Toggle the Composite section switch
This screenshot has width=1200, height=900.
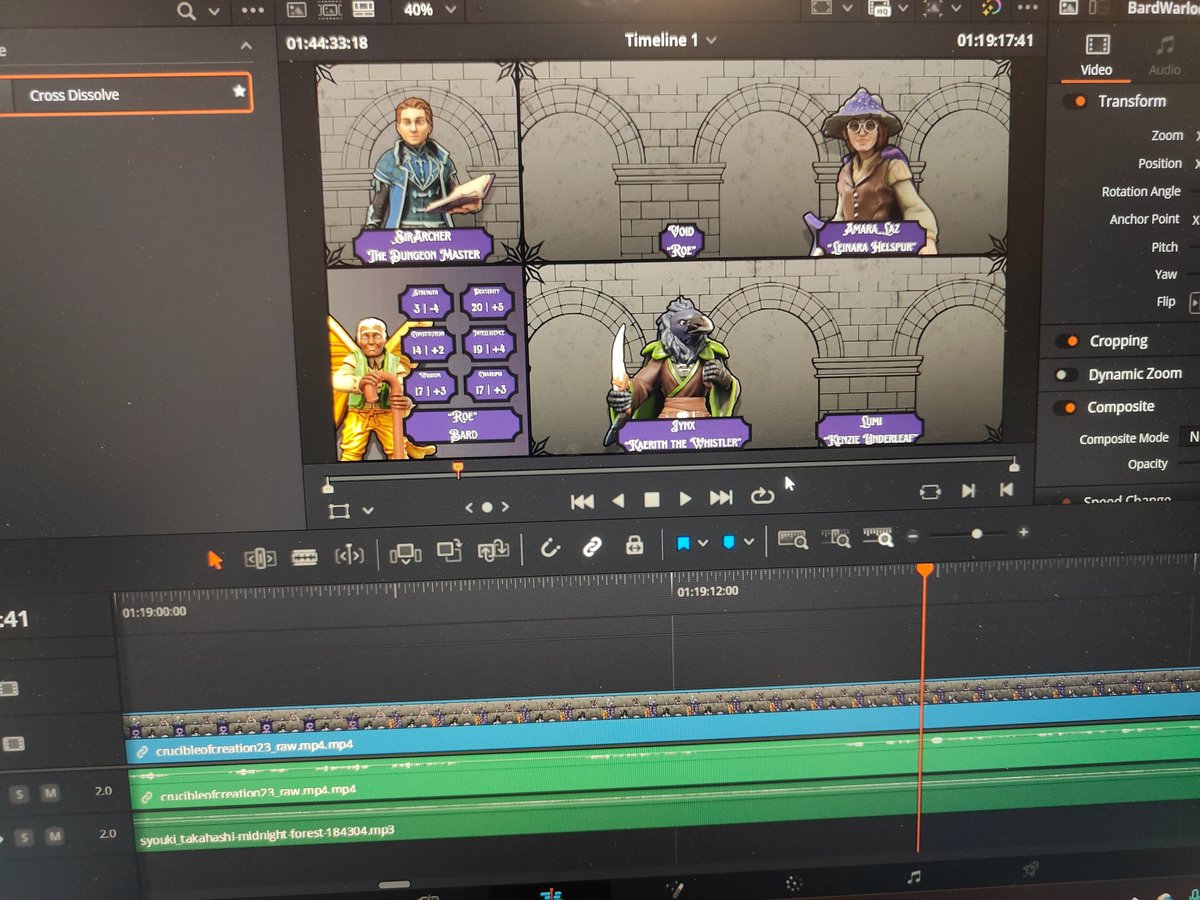(x=1065, y=407)
